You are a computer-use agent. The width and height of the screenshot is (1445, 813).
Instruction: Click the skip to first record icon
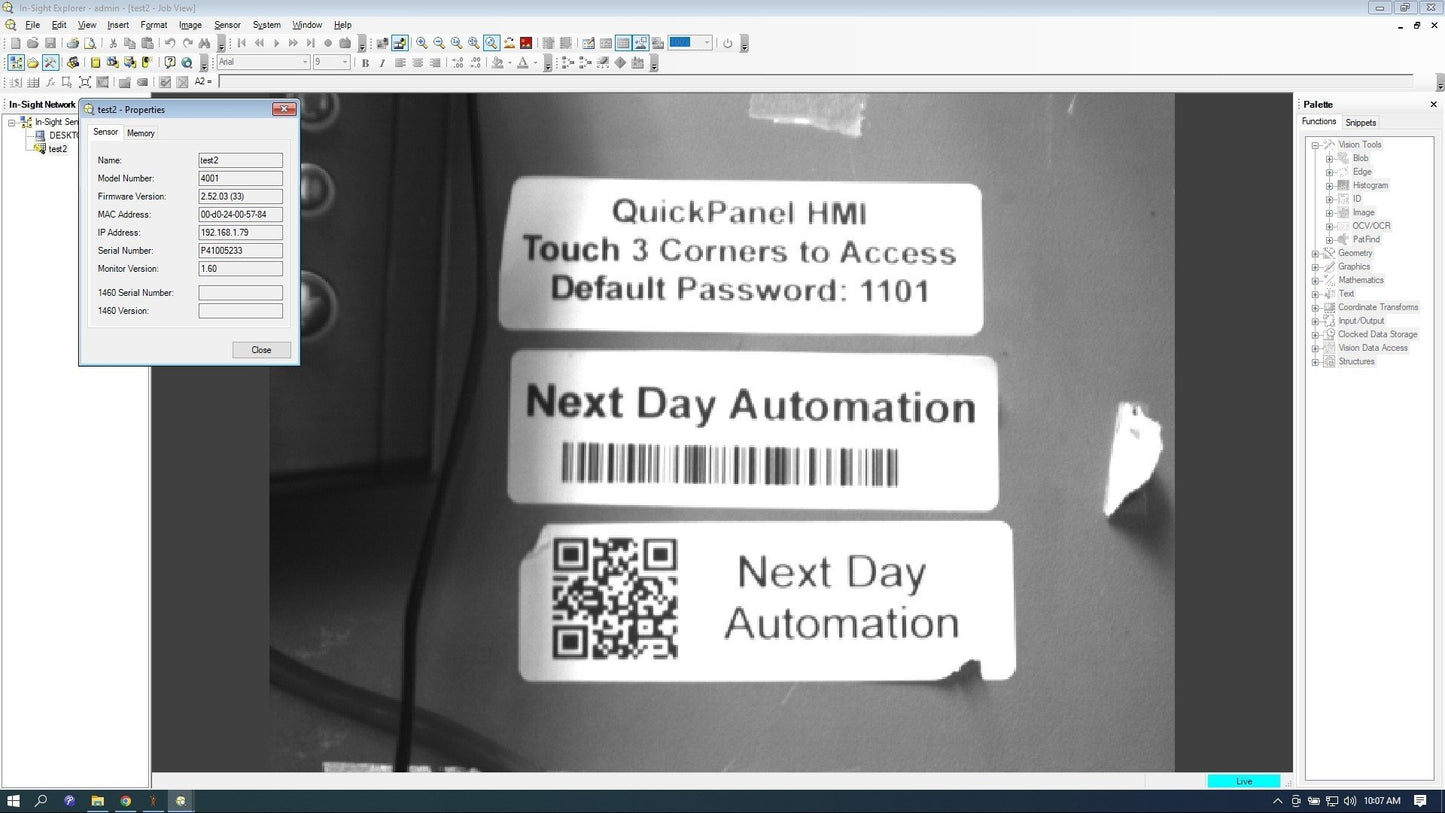241,43
